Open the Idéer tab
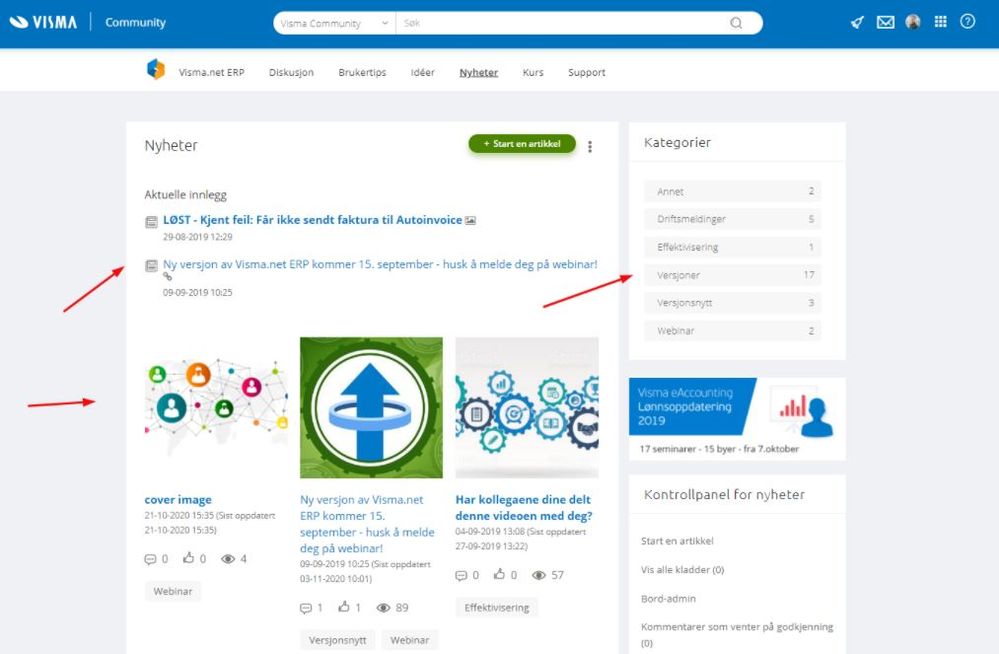 point(423,73)
